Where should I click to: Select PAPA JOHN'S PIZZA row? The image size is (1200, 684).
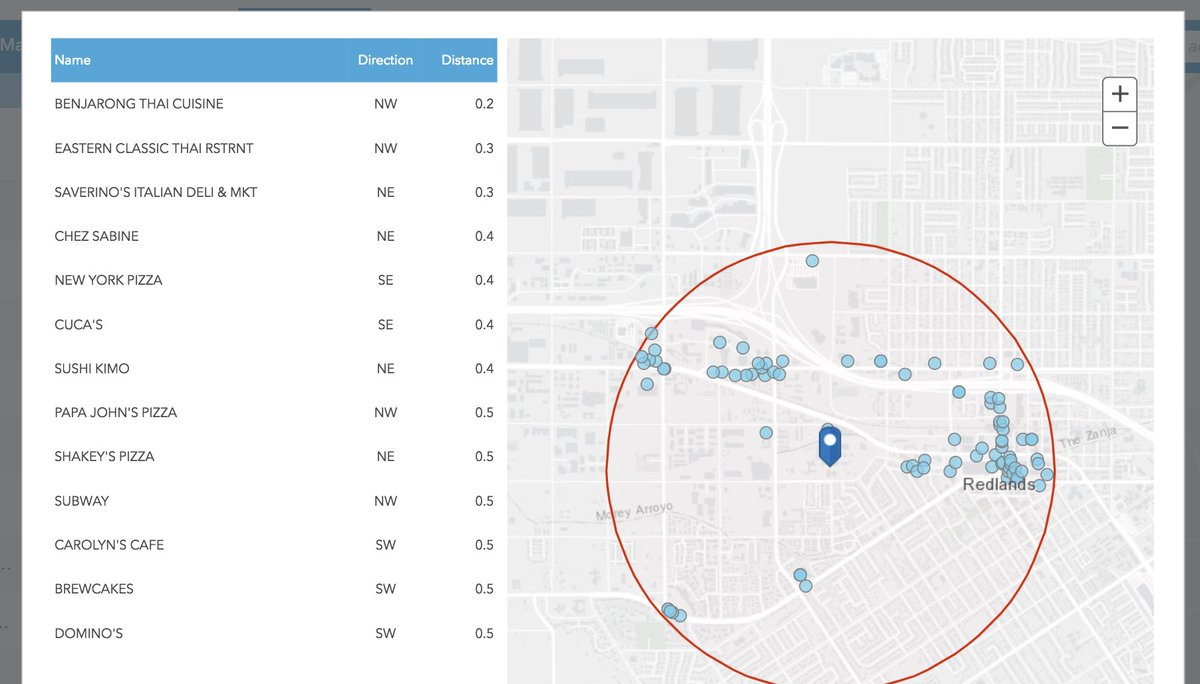tap(274, 412)
